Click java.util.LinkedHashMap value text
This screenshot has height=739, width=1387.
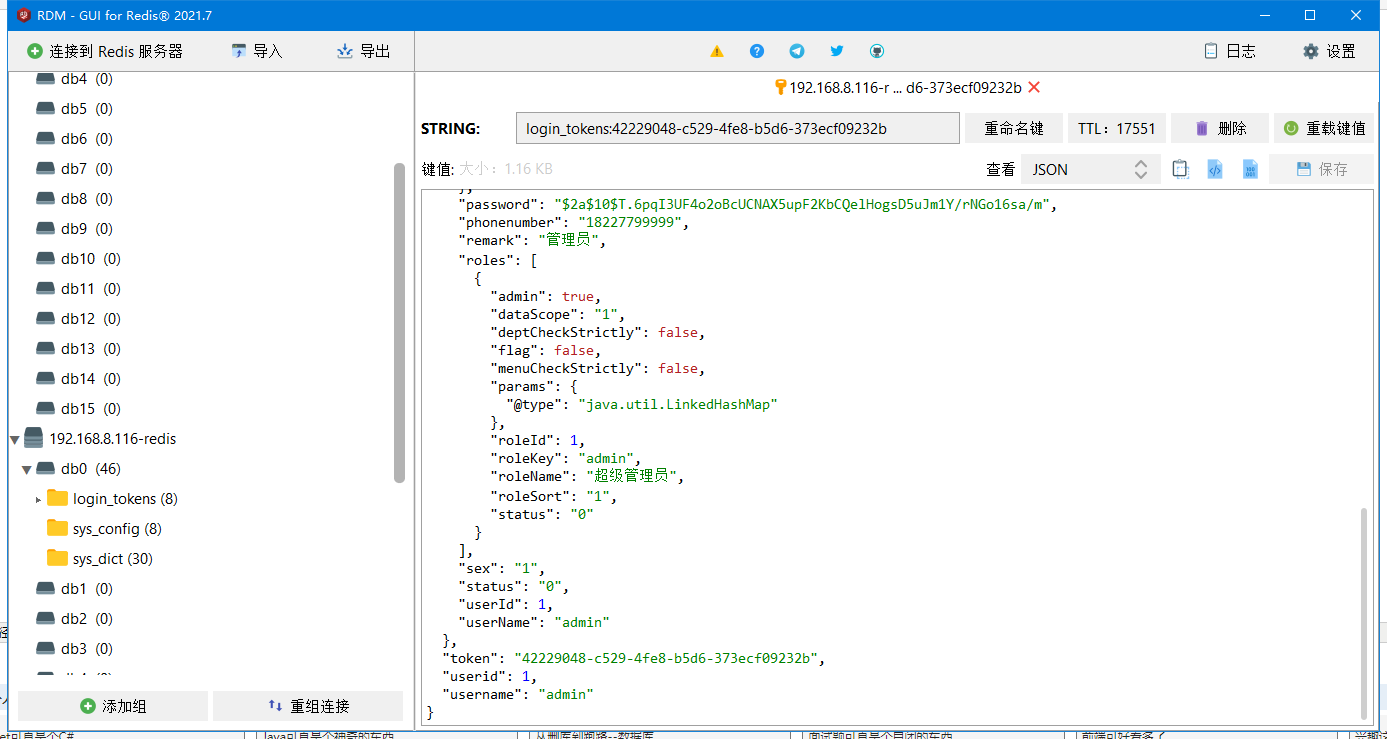pyautogui.click(x=678, y=404)
